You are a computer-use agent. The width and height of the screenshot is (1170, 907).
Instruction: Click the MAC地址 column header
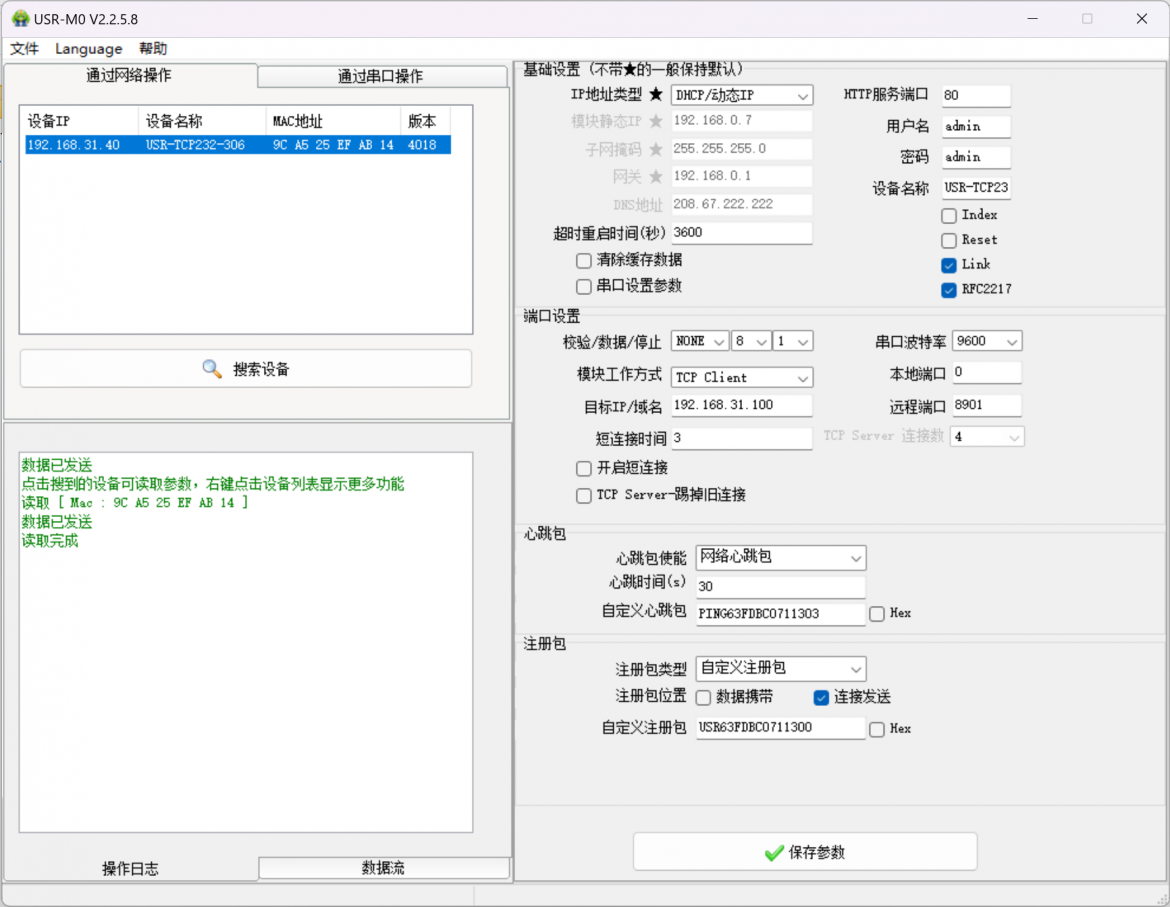pyautogui.click(x=332, y=121)
